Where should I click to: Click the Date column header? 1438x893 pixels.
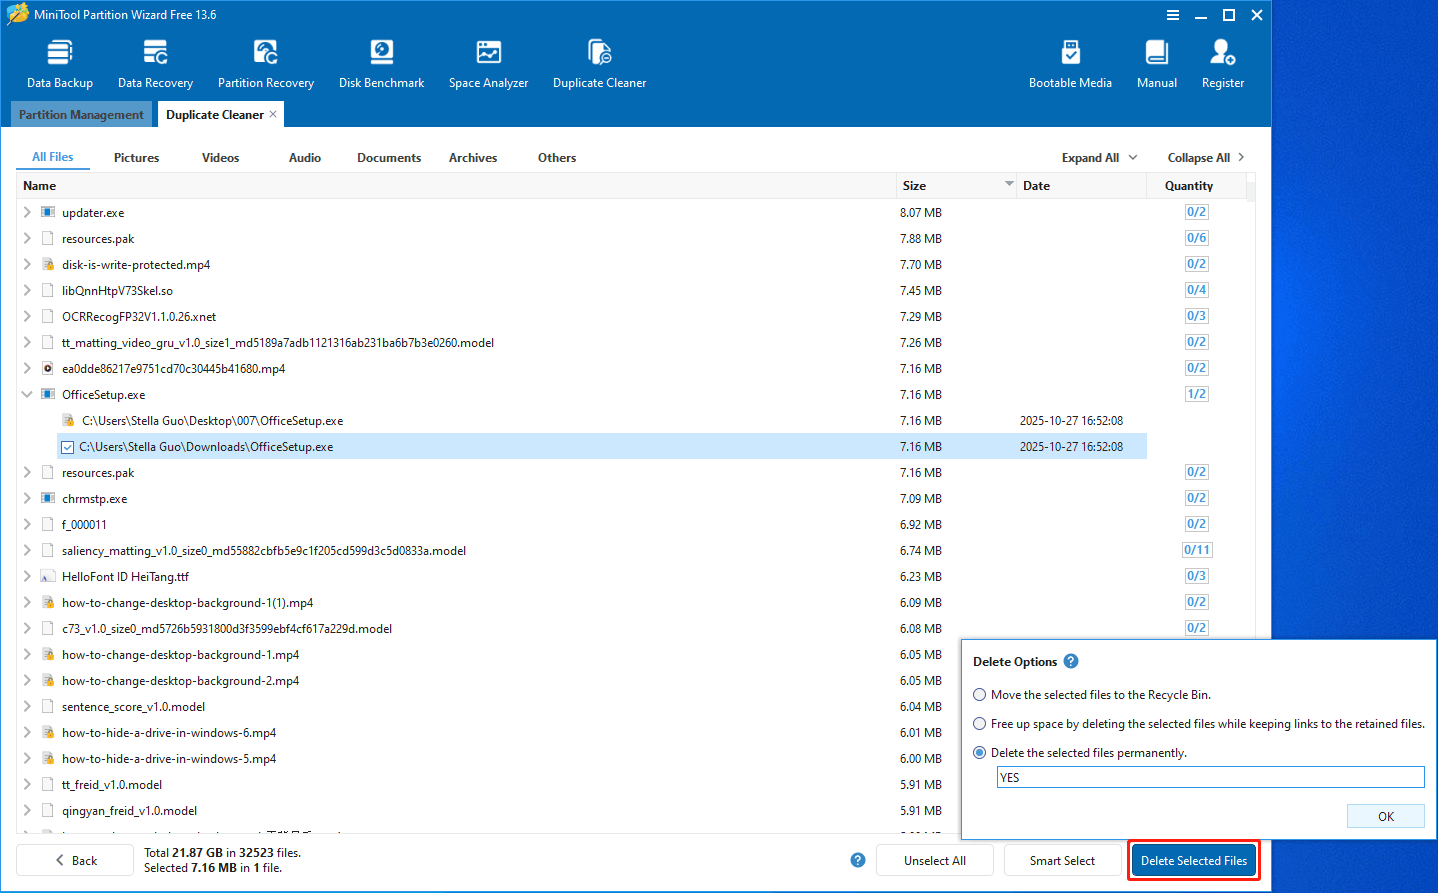1082,186
